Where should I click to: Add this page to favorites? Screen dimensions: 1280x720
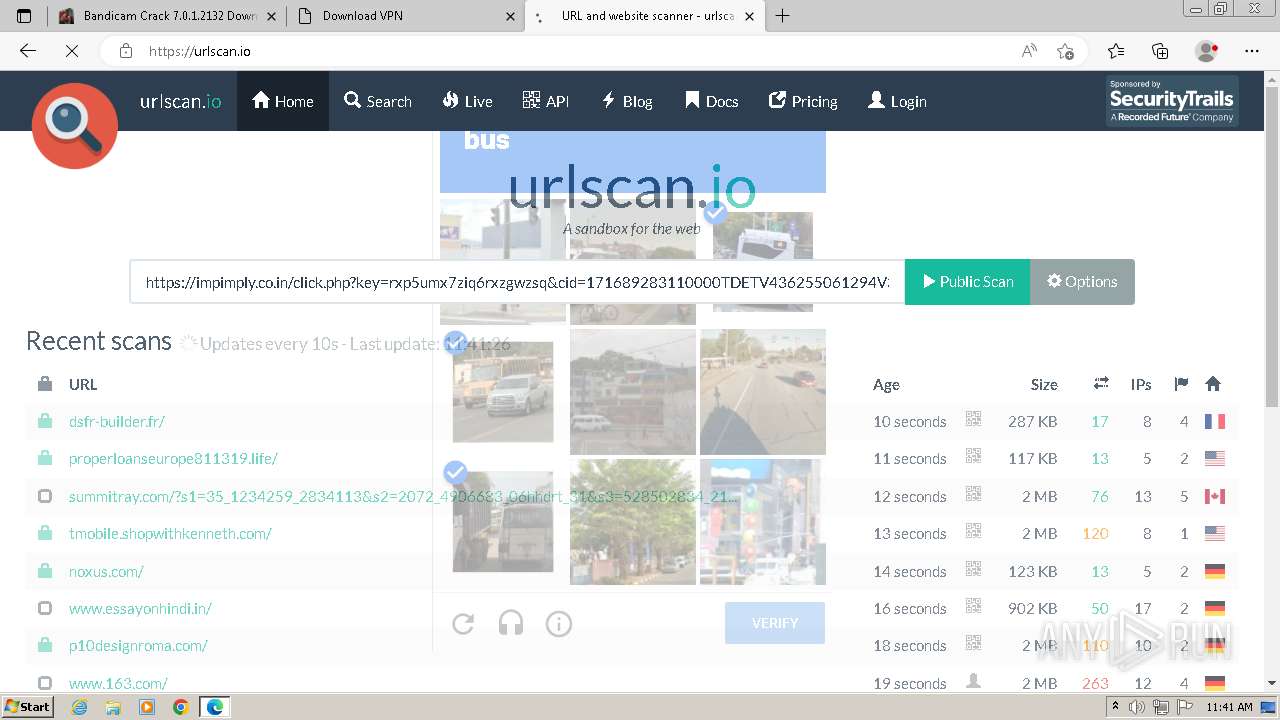click(1065, 51)
